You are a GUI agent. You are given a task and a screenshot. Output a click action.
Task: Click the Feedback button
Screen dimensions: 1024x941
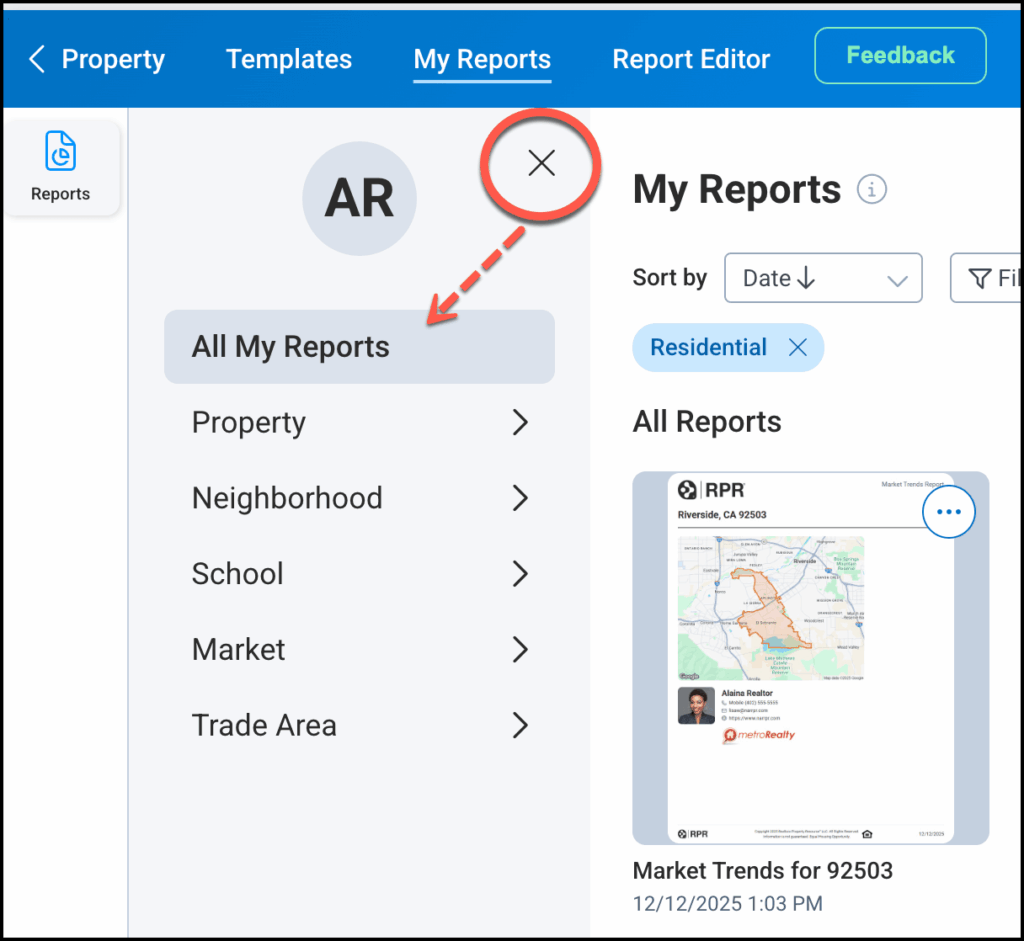[x=900, y=56]
